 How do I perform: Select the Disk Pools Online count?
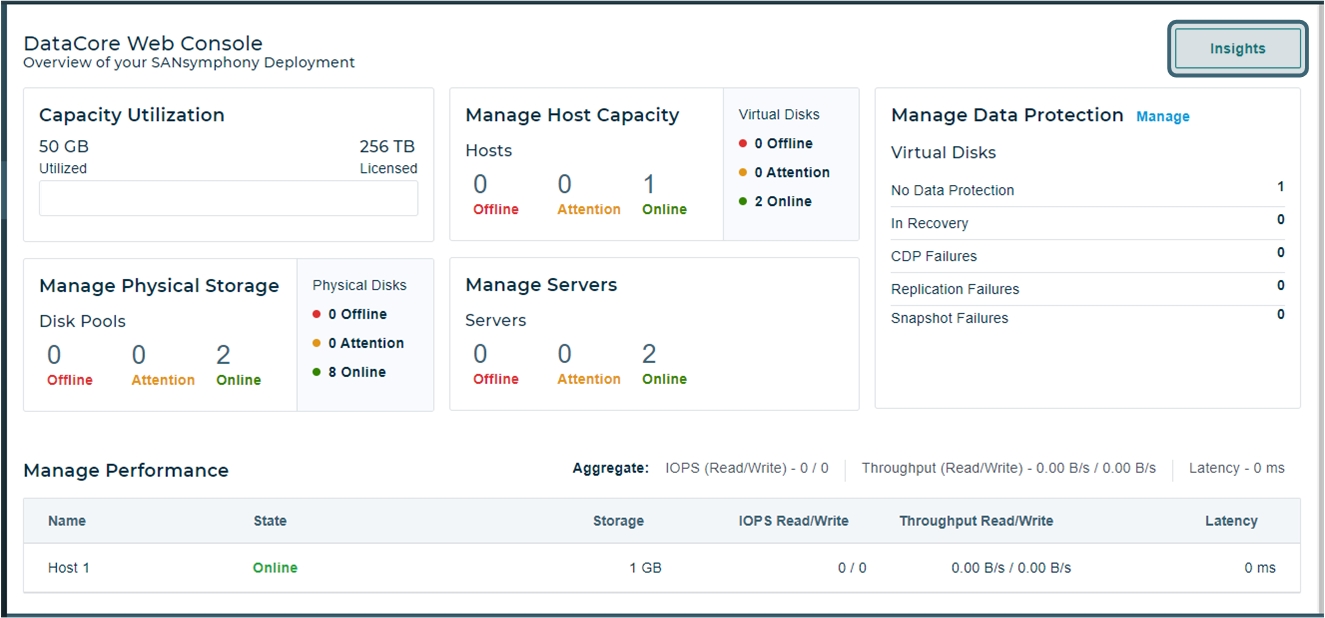tap(223, 355)
